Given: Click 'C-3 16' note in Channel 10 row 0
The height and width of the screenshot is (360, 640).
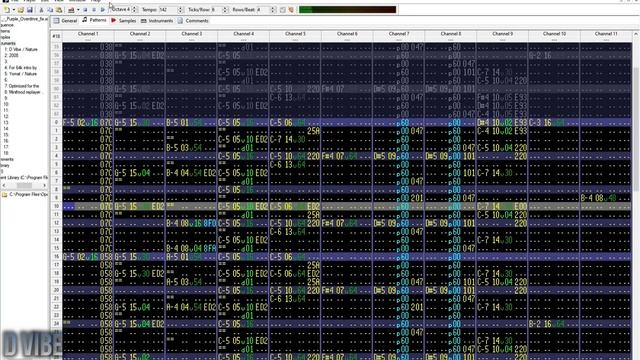Looking at the screenshot, I should point(540,122).
